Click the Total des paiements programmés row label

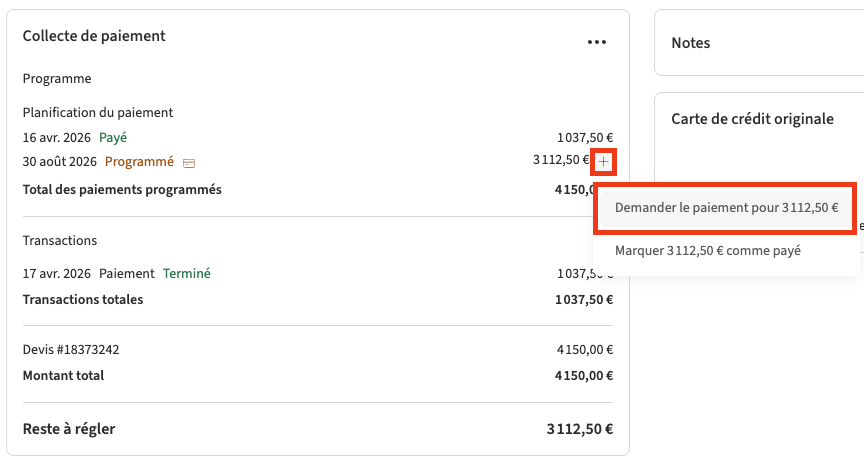tap(122, 189)
